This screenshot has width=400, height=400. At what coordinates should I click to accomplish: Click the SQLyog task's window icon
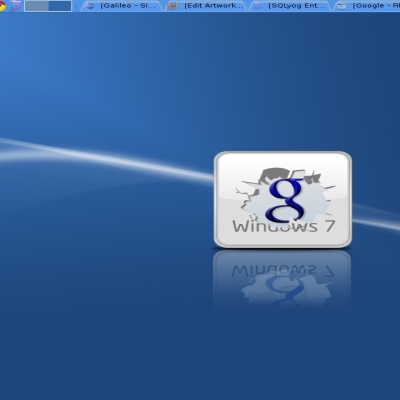[x=257, y=6]
